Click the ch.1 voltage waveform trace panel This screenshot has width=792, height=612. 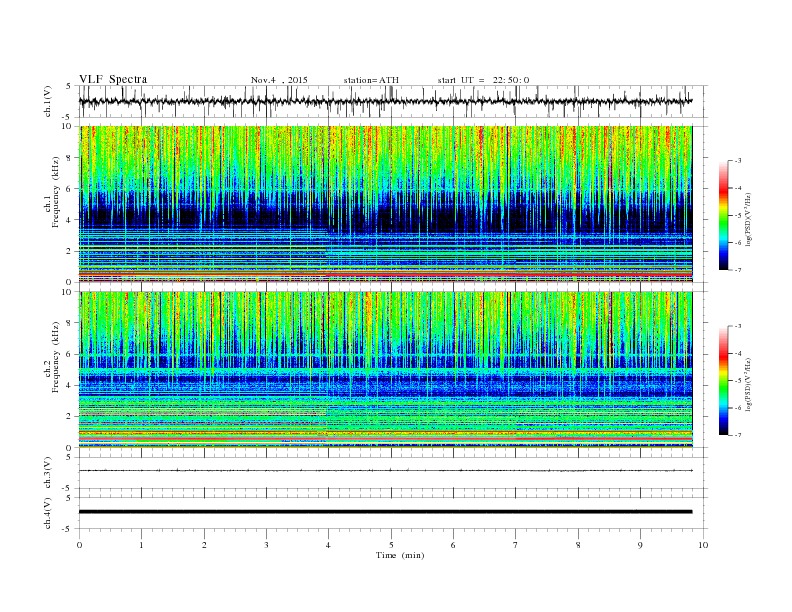click(393, 101)
